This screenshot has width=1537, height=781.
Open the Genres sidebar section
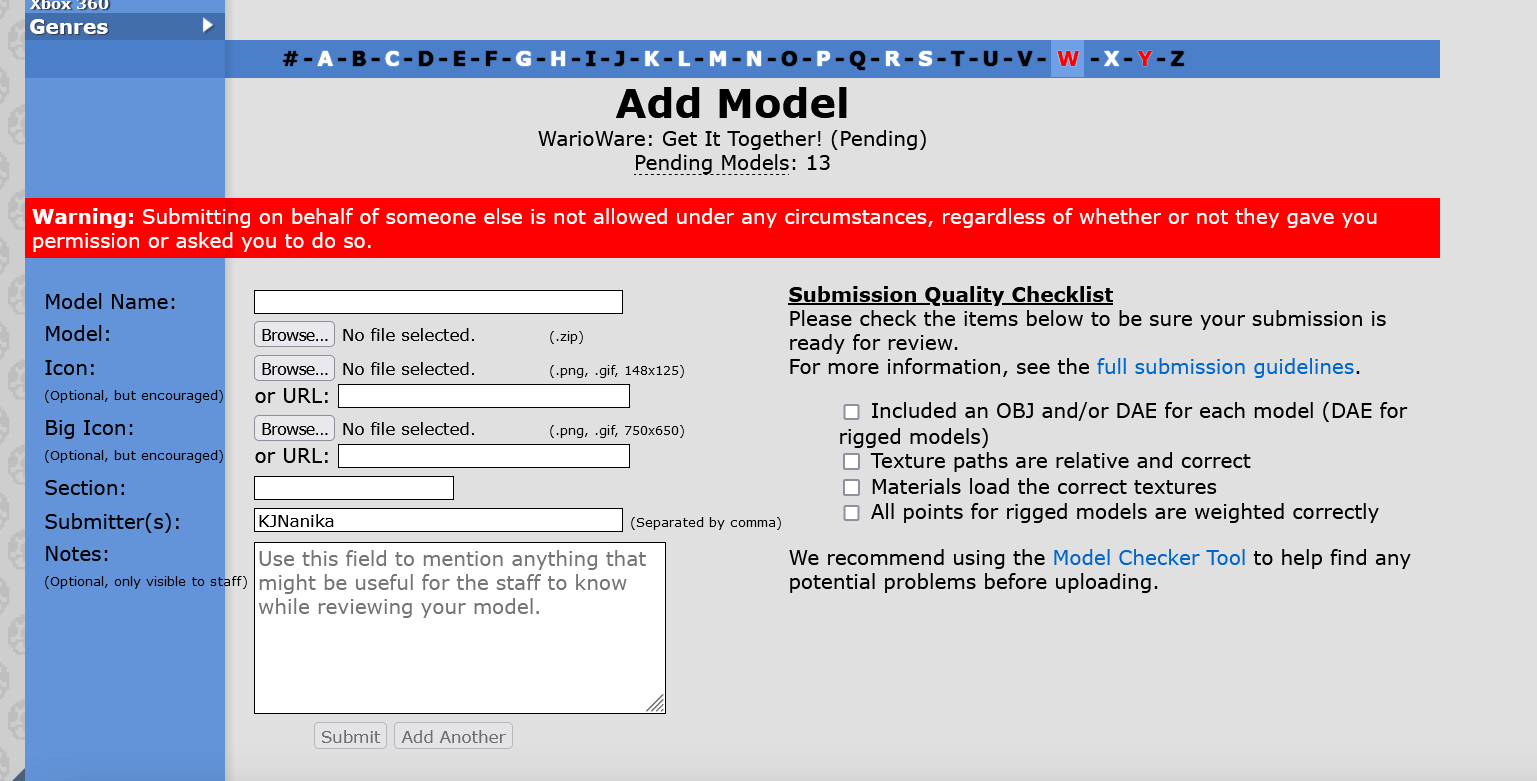(x=125, y=27)
